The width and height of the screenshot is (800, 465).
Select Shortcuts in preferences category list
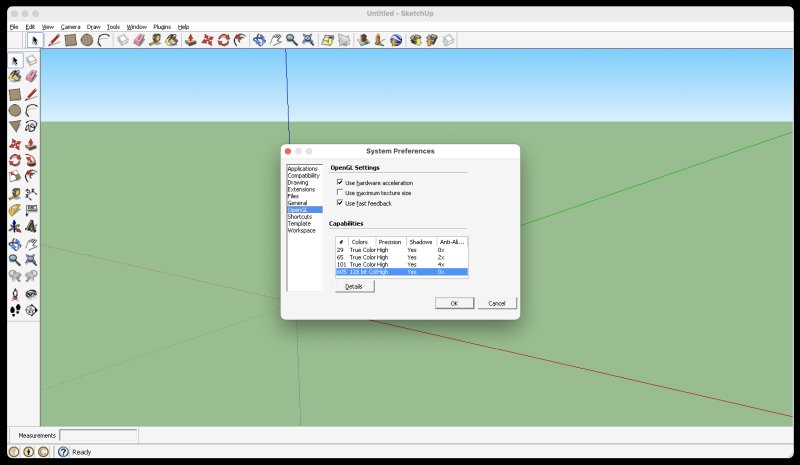coord(299,216)
